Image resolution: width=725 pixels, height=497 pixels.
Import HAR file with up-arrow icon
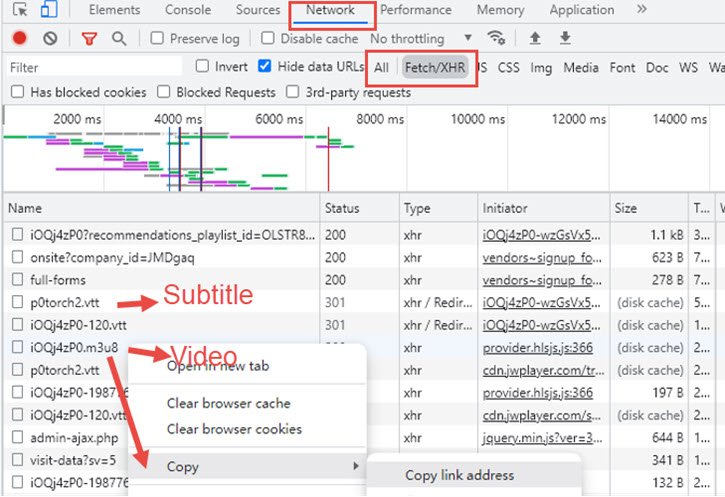point(535,38)
